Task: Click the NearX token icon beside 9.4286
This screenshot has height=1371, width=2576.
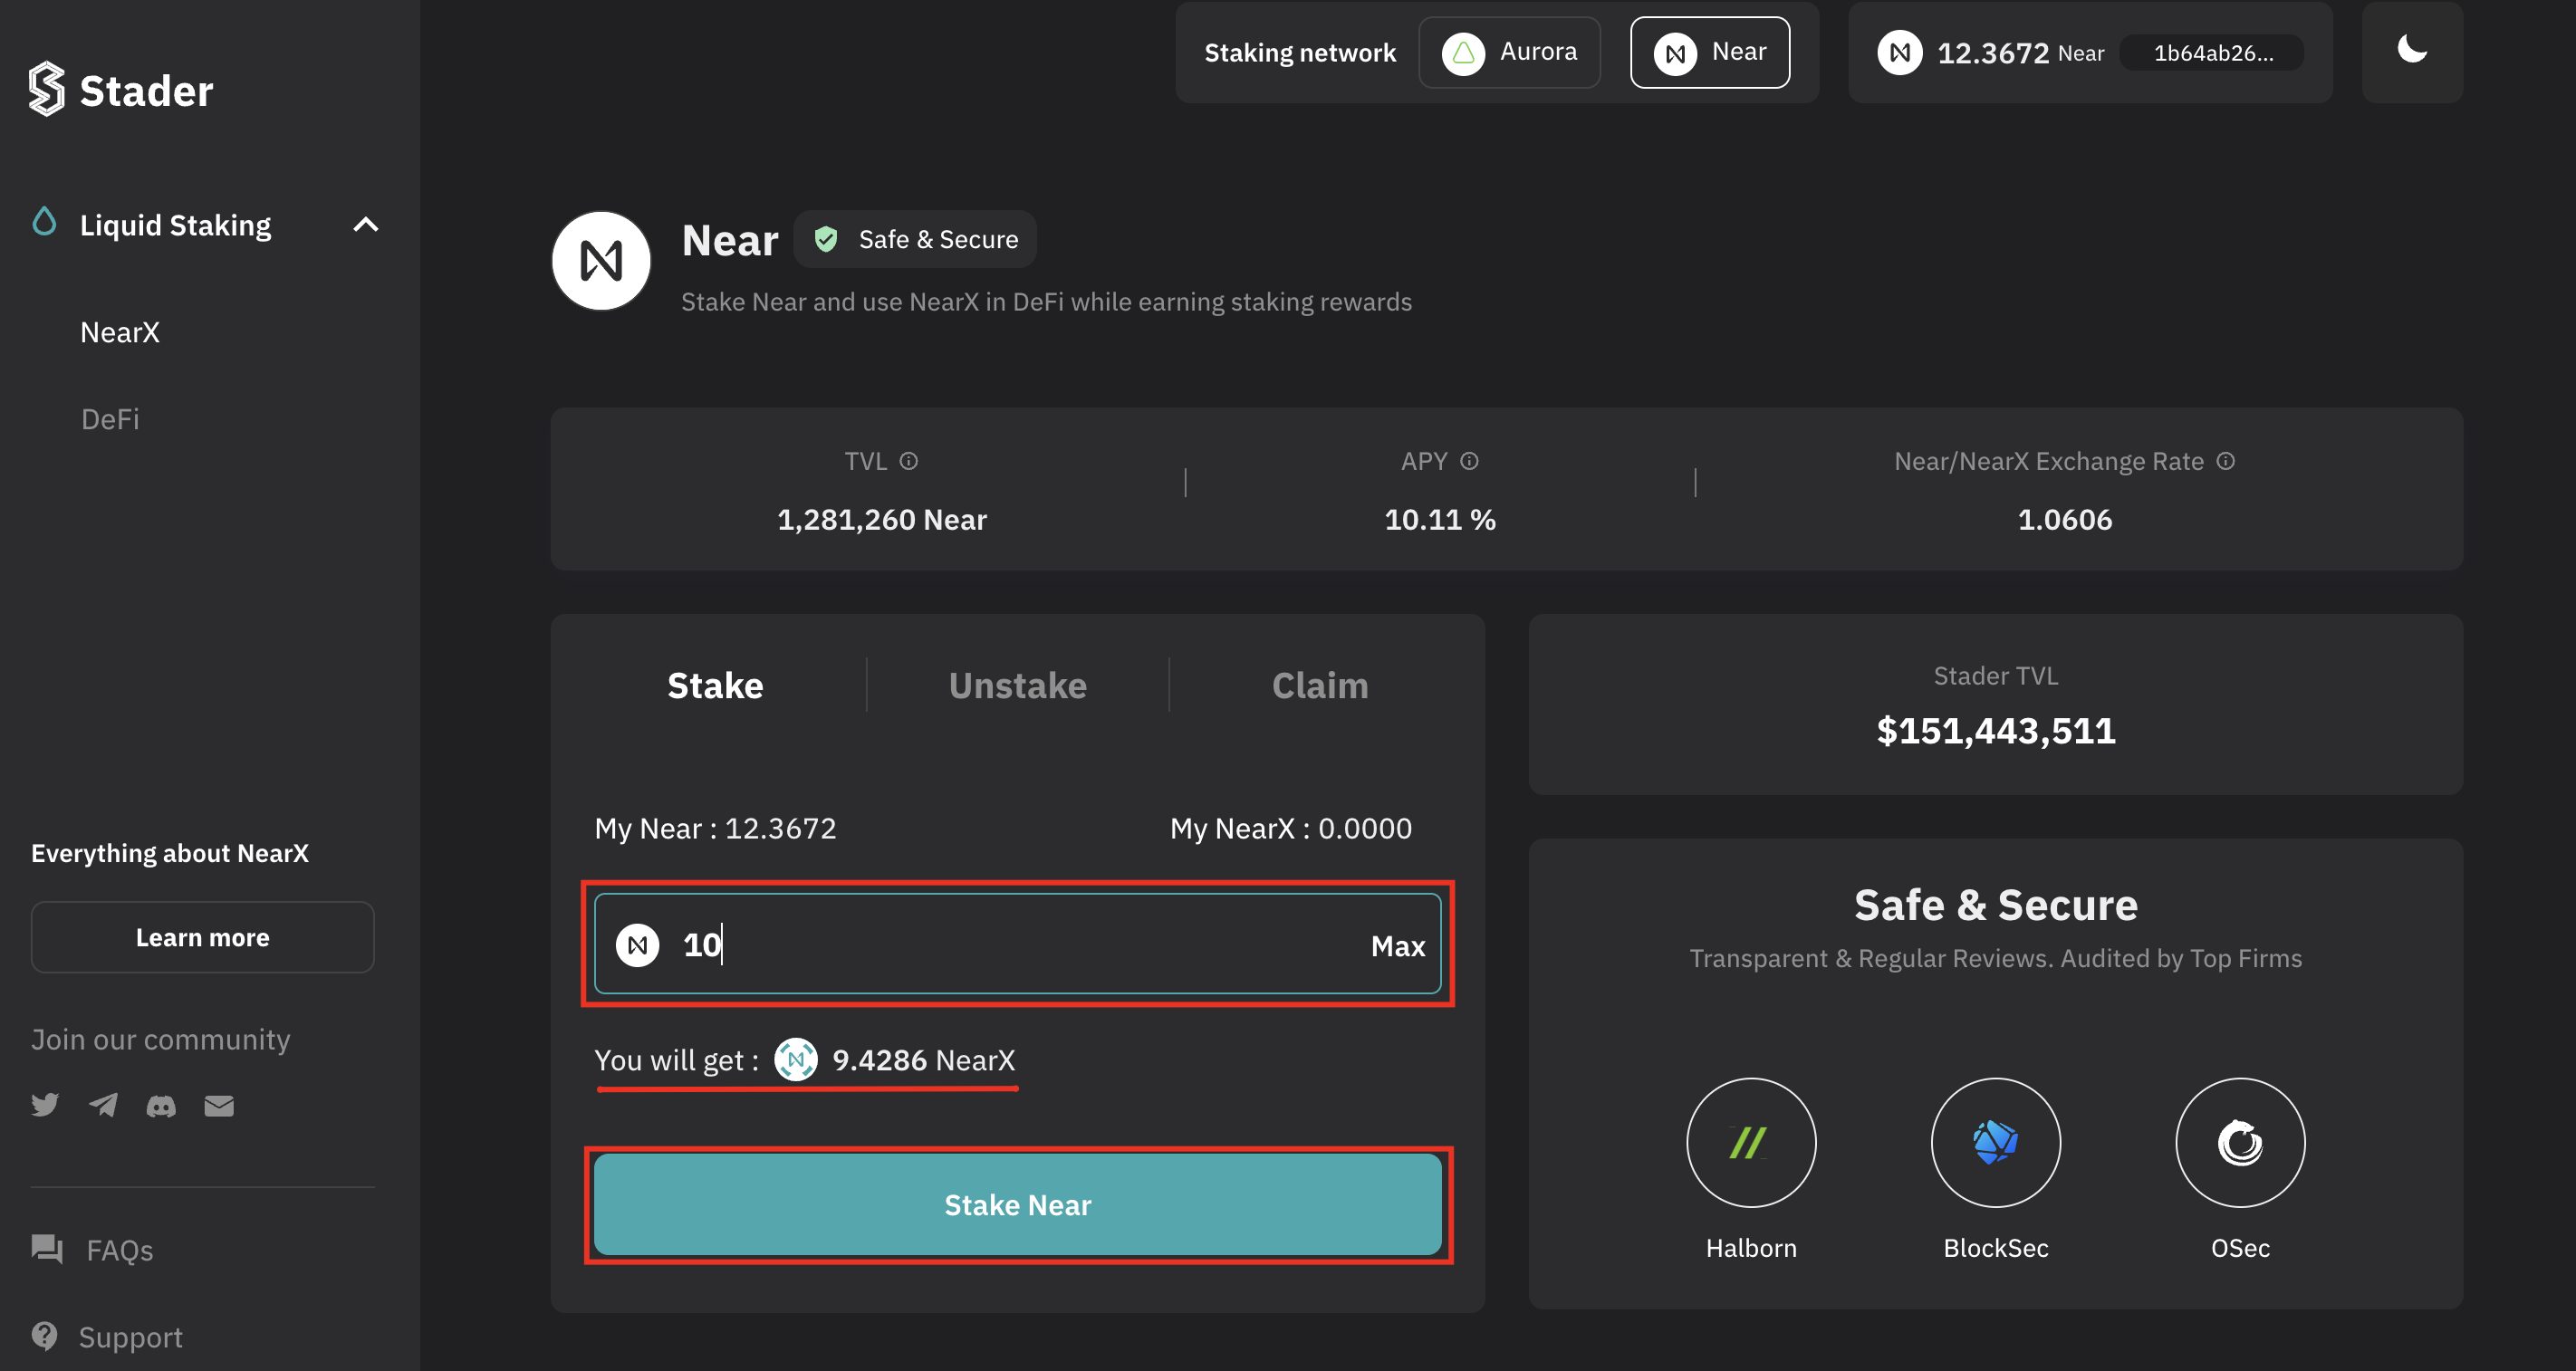Action: tap(796, 1060)
